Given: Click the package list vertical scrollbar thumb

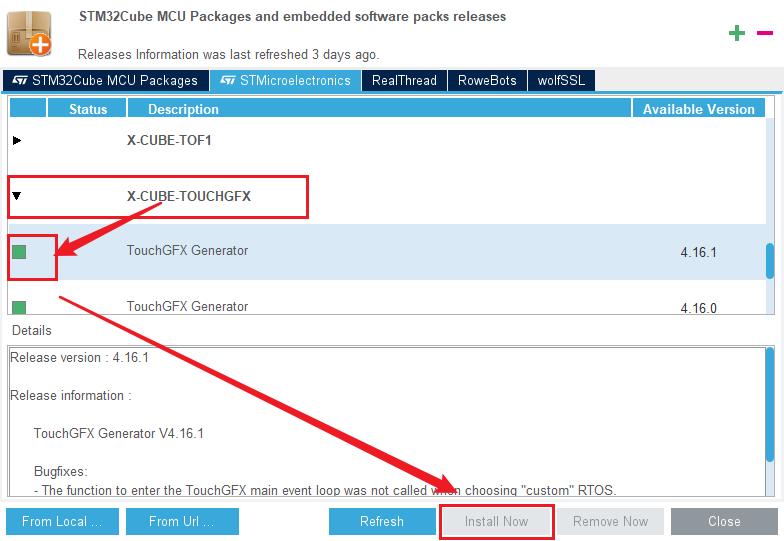Looking at the screenshot, I should [x=770, y=260].
